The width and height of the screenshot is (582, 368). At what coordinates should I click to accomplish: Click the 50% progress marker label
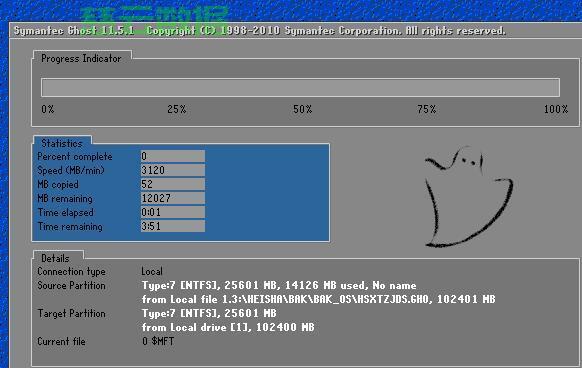pyautogui.click(x=303, y=109)
